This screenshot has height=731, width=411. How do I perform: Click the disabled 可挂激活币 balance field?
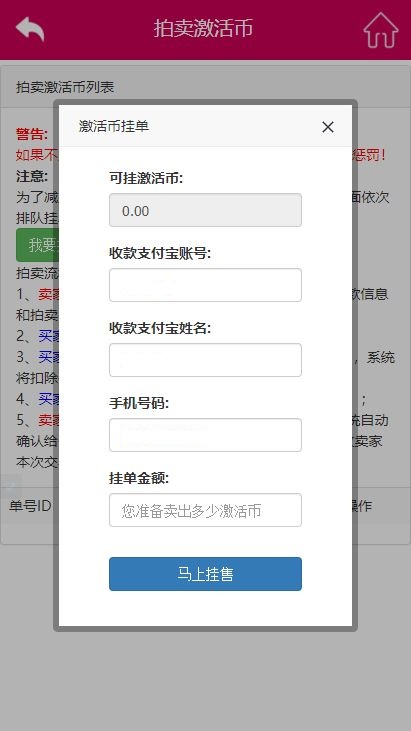coord(206,210)
